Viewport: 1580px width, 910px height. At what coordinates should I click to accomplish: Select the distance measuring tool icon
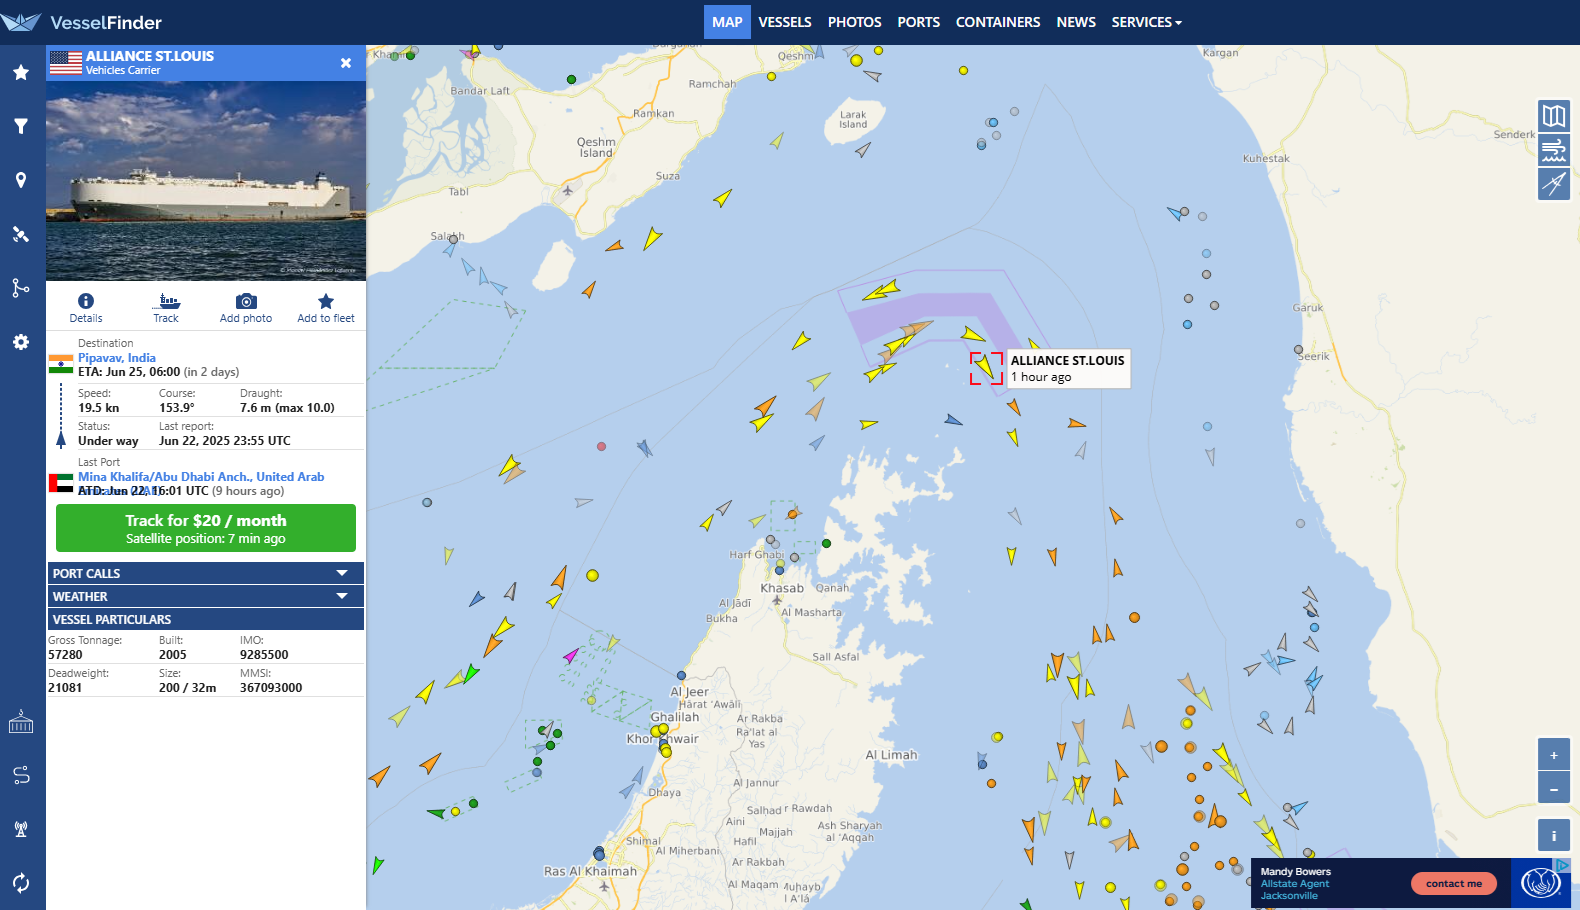[x=1554, y=184]
